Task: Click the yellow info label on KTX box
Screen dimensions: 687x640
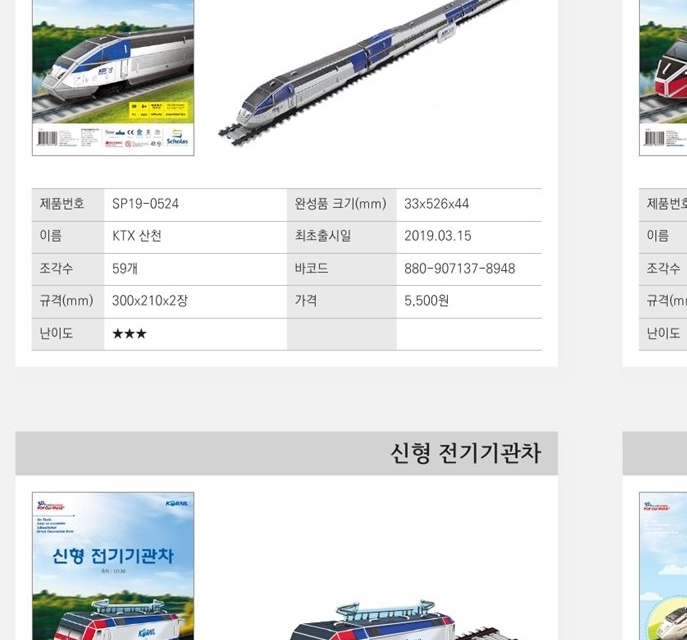Action: pos(159,110)
